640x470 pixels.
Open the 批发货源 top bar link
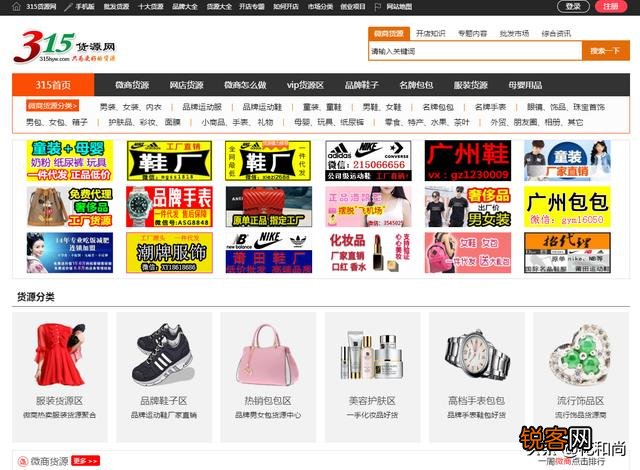click(116, 7)
